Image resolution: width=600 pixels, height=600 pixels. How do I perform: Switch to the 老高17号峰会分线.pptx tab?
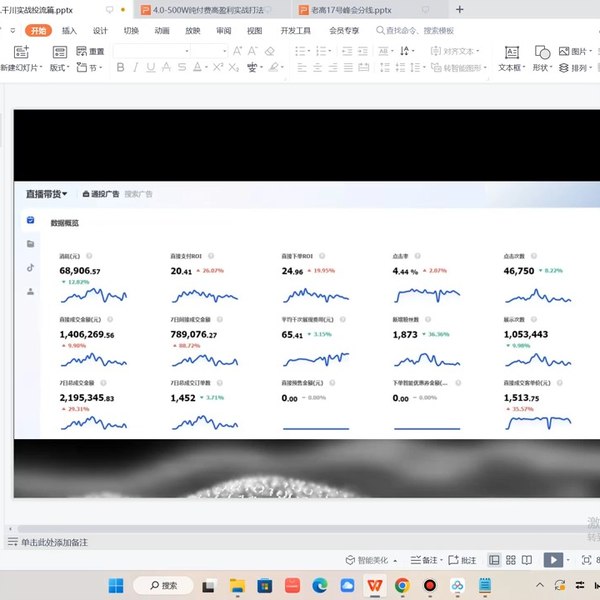(351, 10)
